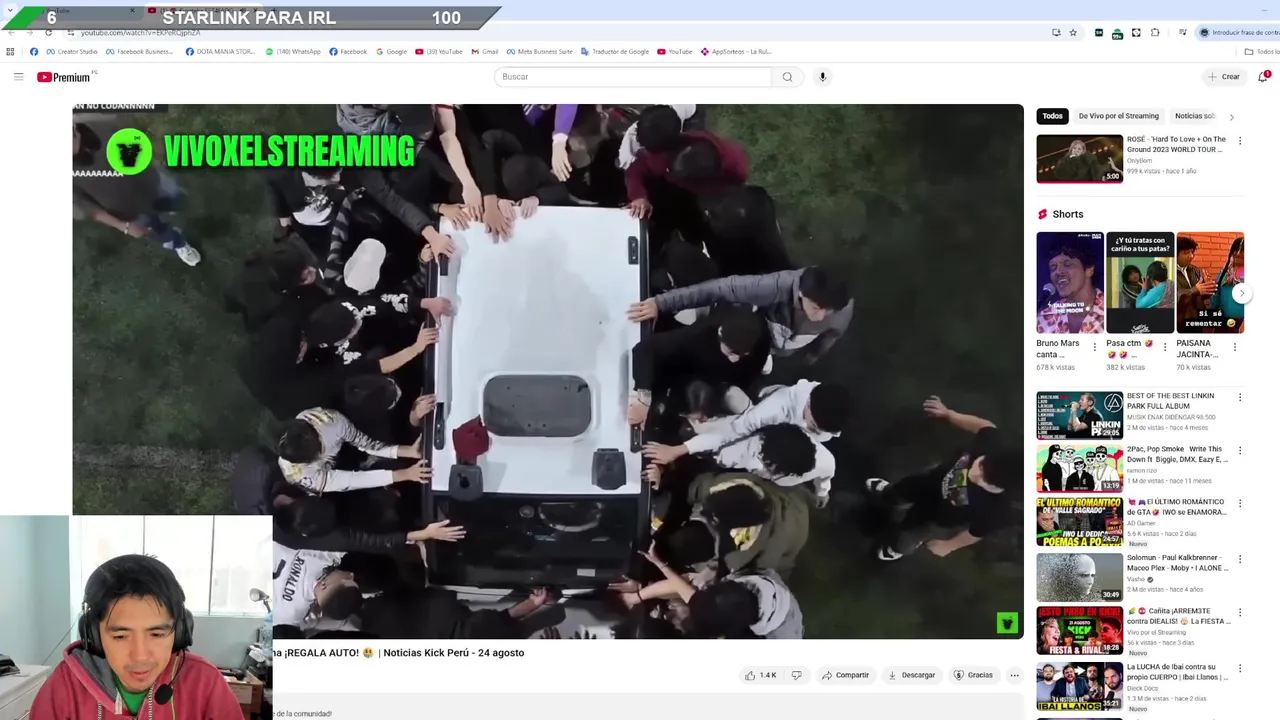Open Meta Business Suite bookmark
The height and width of the screenshot is (720, 1280).
(540, 52)
